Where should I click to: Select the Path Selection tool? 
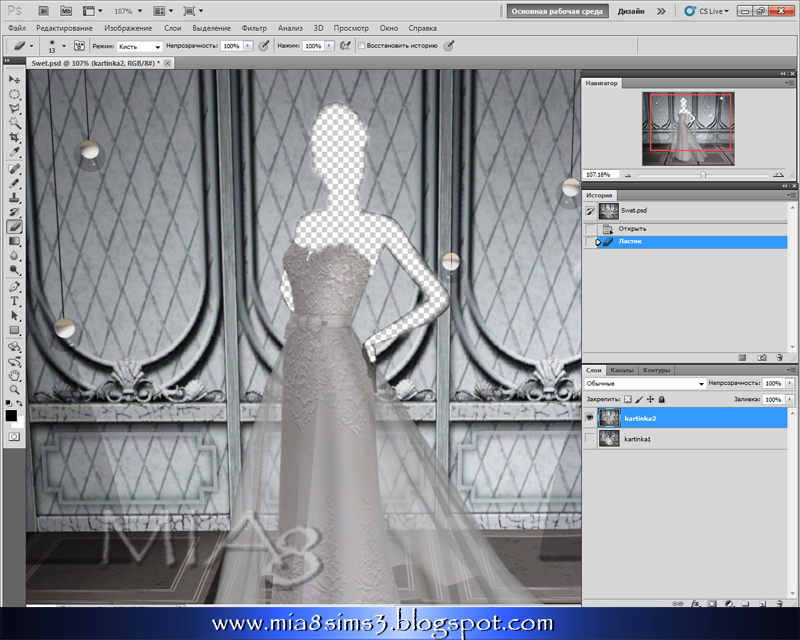[14, 315]
